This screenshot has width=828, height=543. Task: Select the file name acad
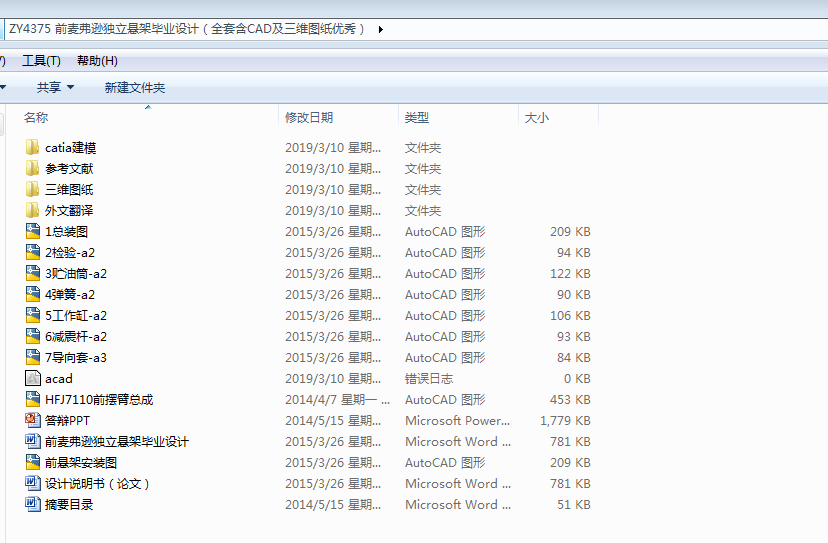point(59,378)
